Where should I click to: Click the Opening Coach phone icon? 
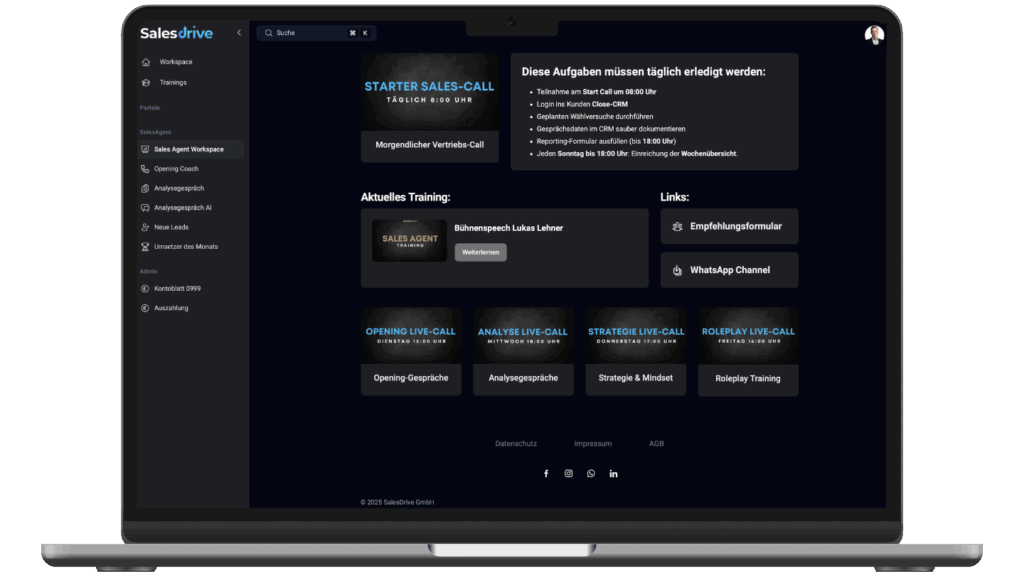click(146, 169)
